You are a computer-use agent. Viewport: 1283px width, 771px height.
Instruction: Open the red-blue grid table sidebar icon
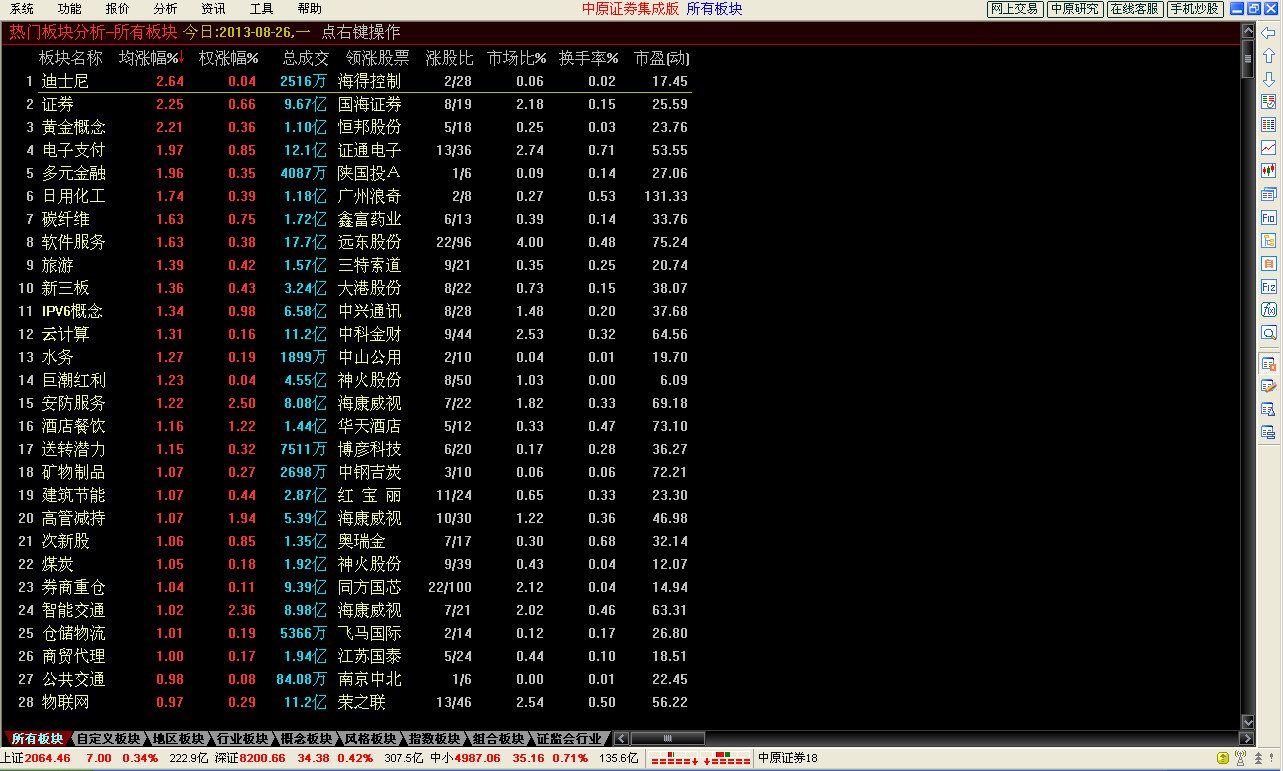pos(1268,125)
